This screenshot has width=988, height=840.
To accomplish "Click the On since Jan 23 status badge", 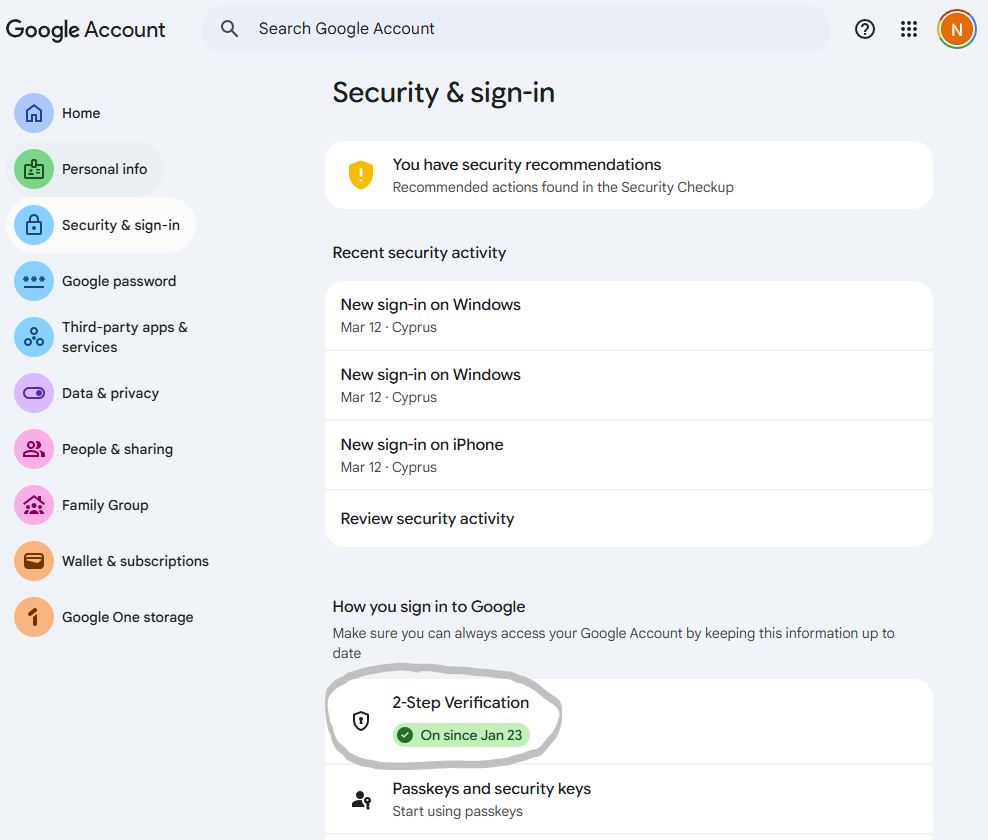I will coord(461,735).
